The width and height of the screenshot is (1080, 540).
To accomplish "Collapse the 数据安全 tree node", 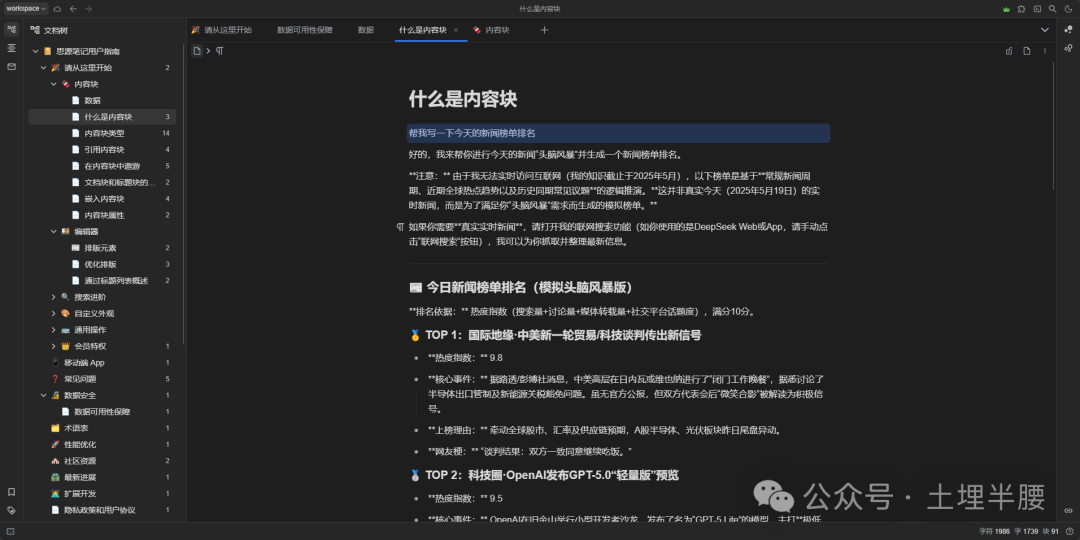I will (x=44, y=395).
